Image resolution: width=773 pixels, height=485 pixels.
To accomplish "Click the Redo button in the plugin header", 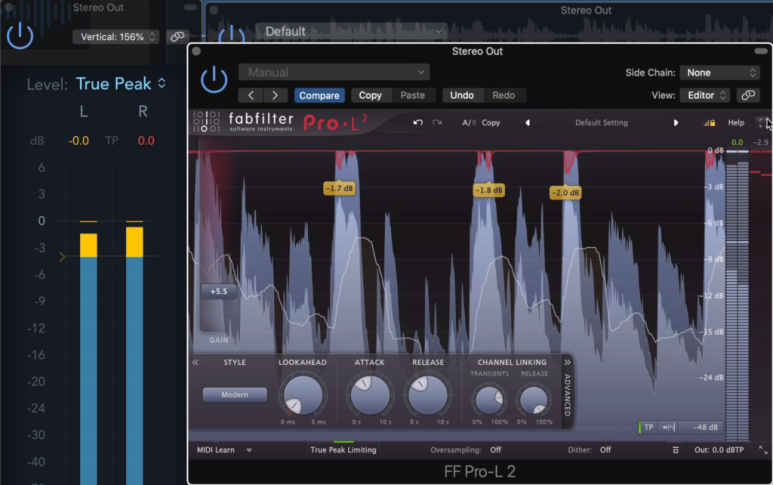I will point(503,95).
